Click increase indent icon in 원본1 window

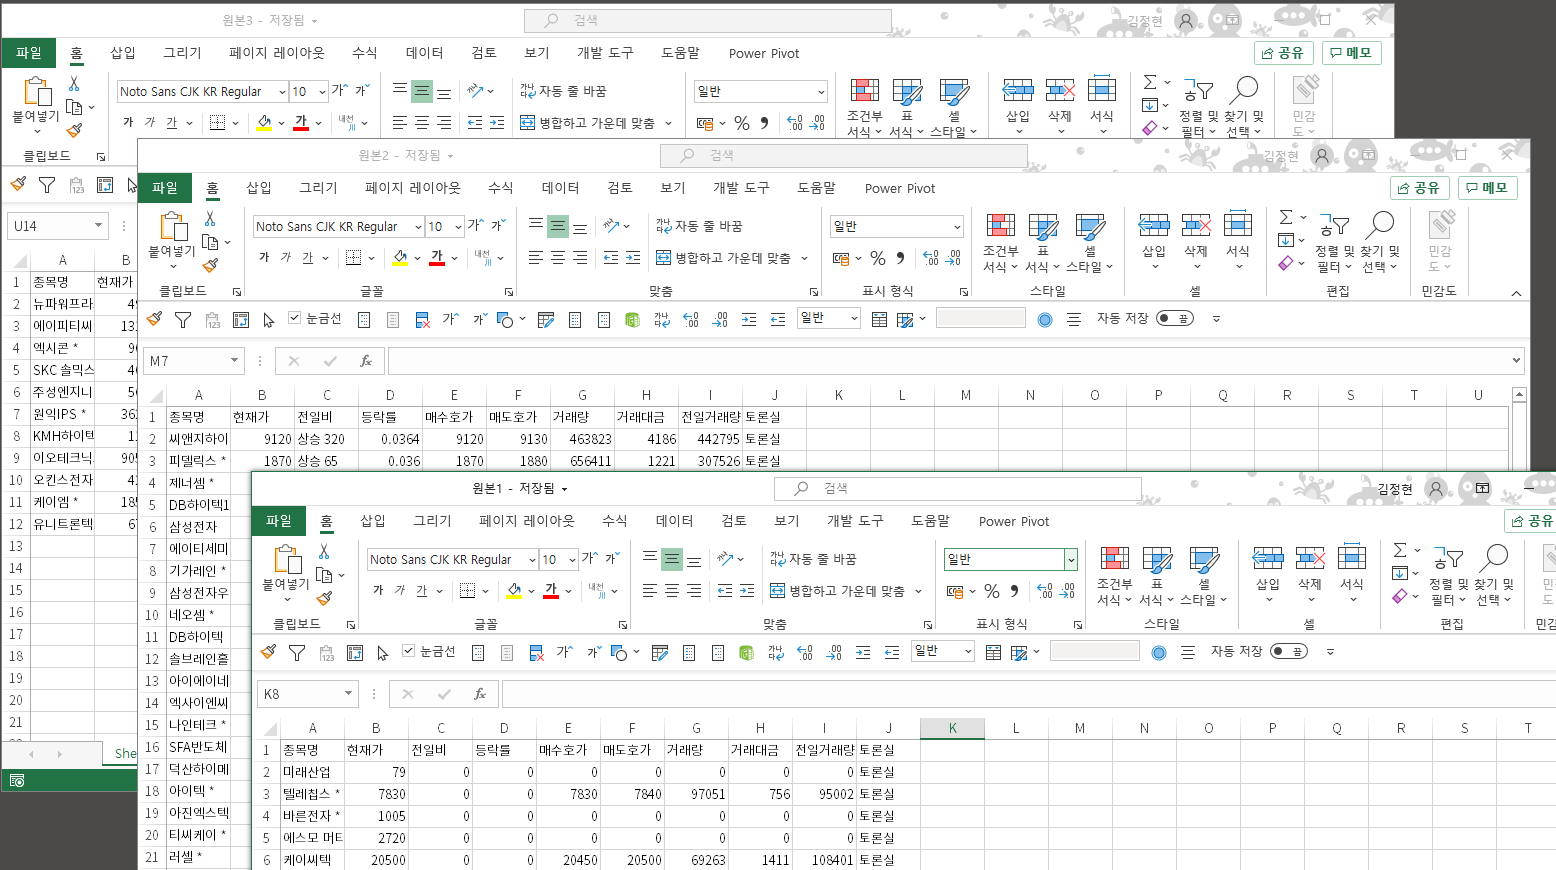(747, 591)
